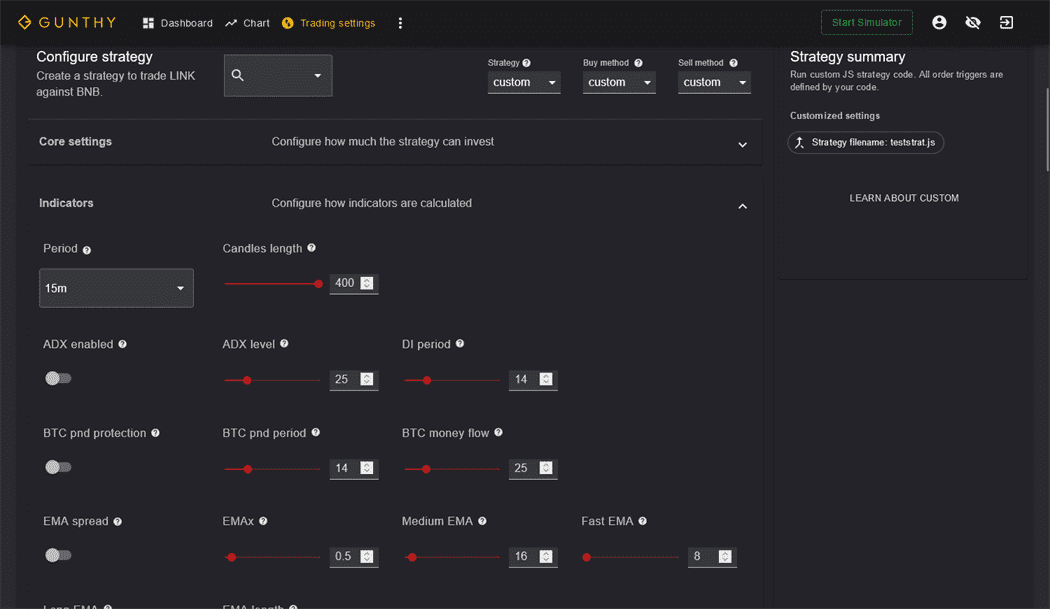
Task: Open the Sell method custom dropdown
Action: click(x=714, y=82)
